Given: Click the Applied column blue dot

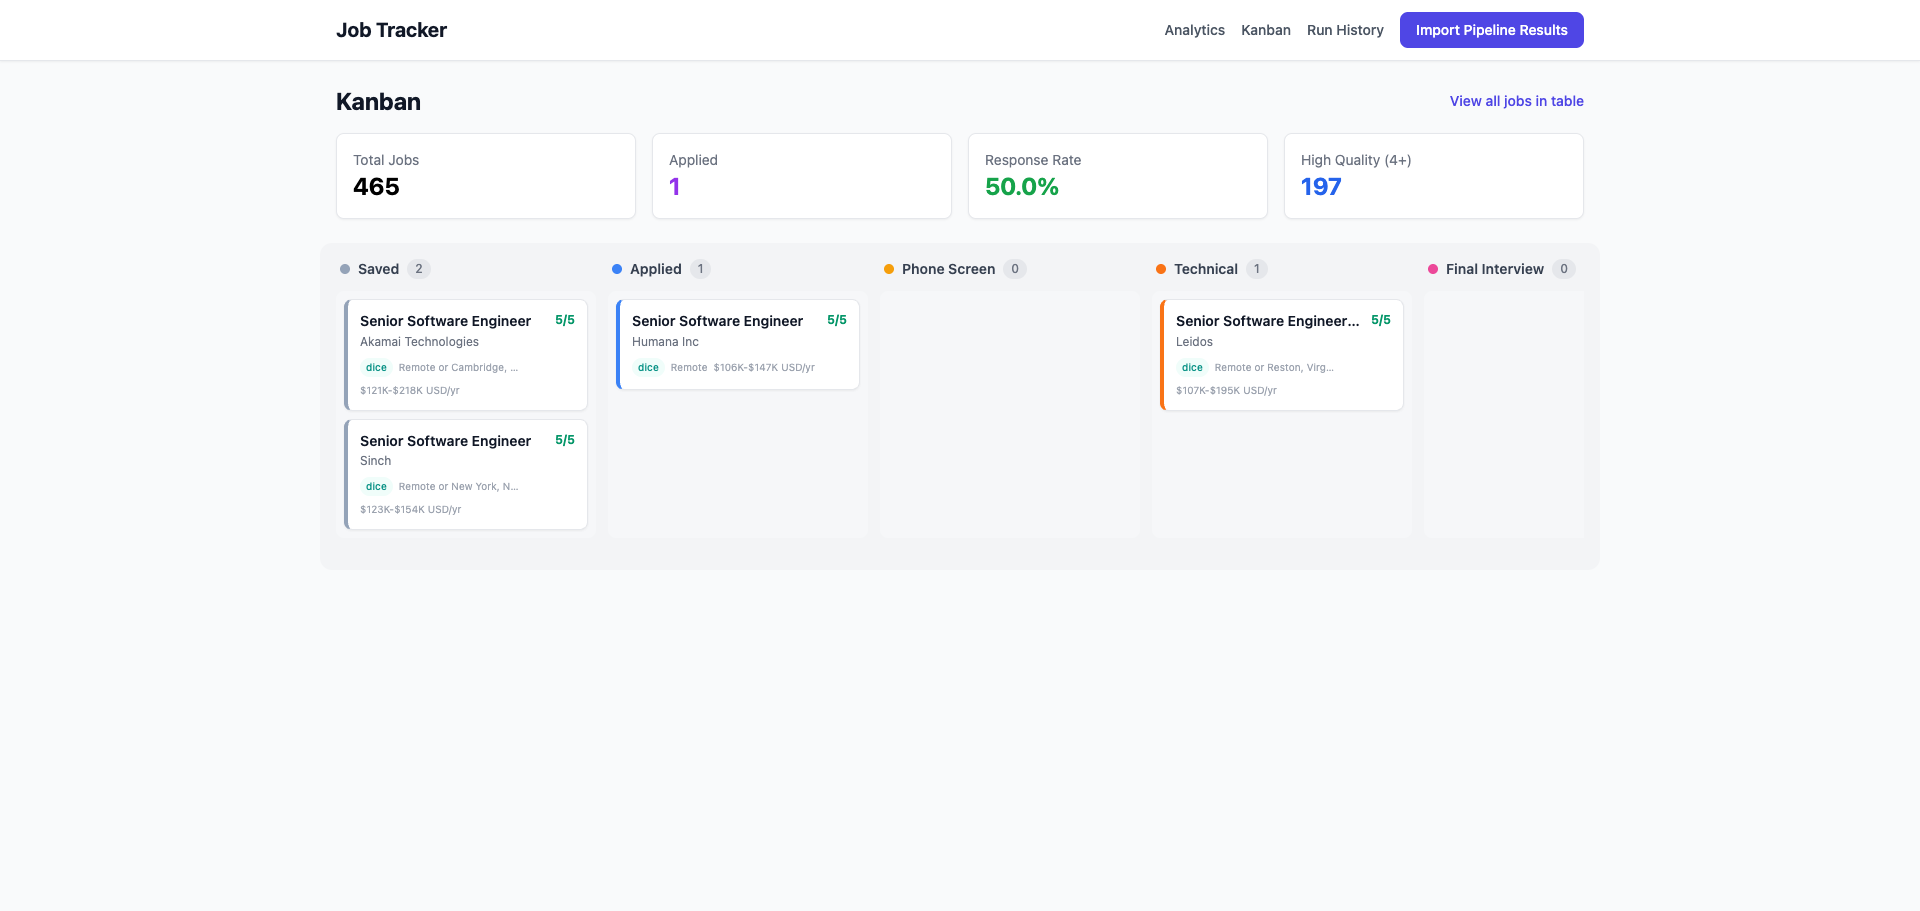Looking at the screenshot, I should click(x=615, y=269).
